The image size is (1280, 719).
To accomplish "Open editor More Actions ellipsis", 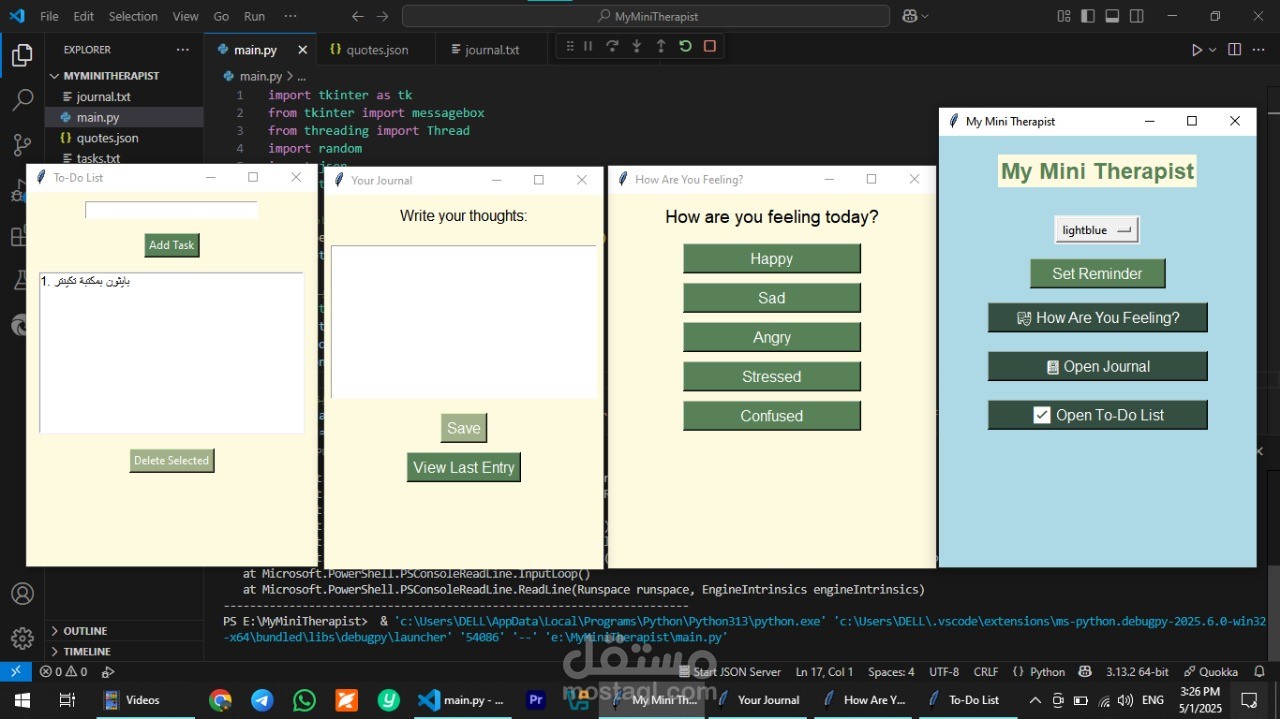I will (x=1259, y=50).
